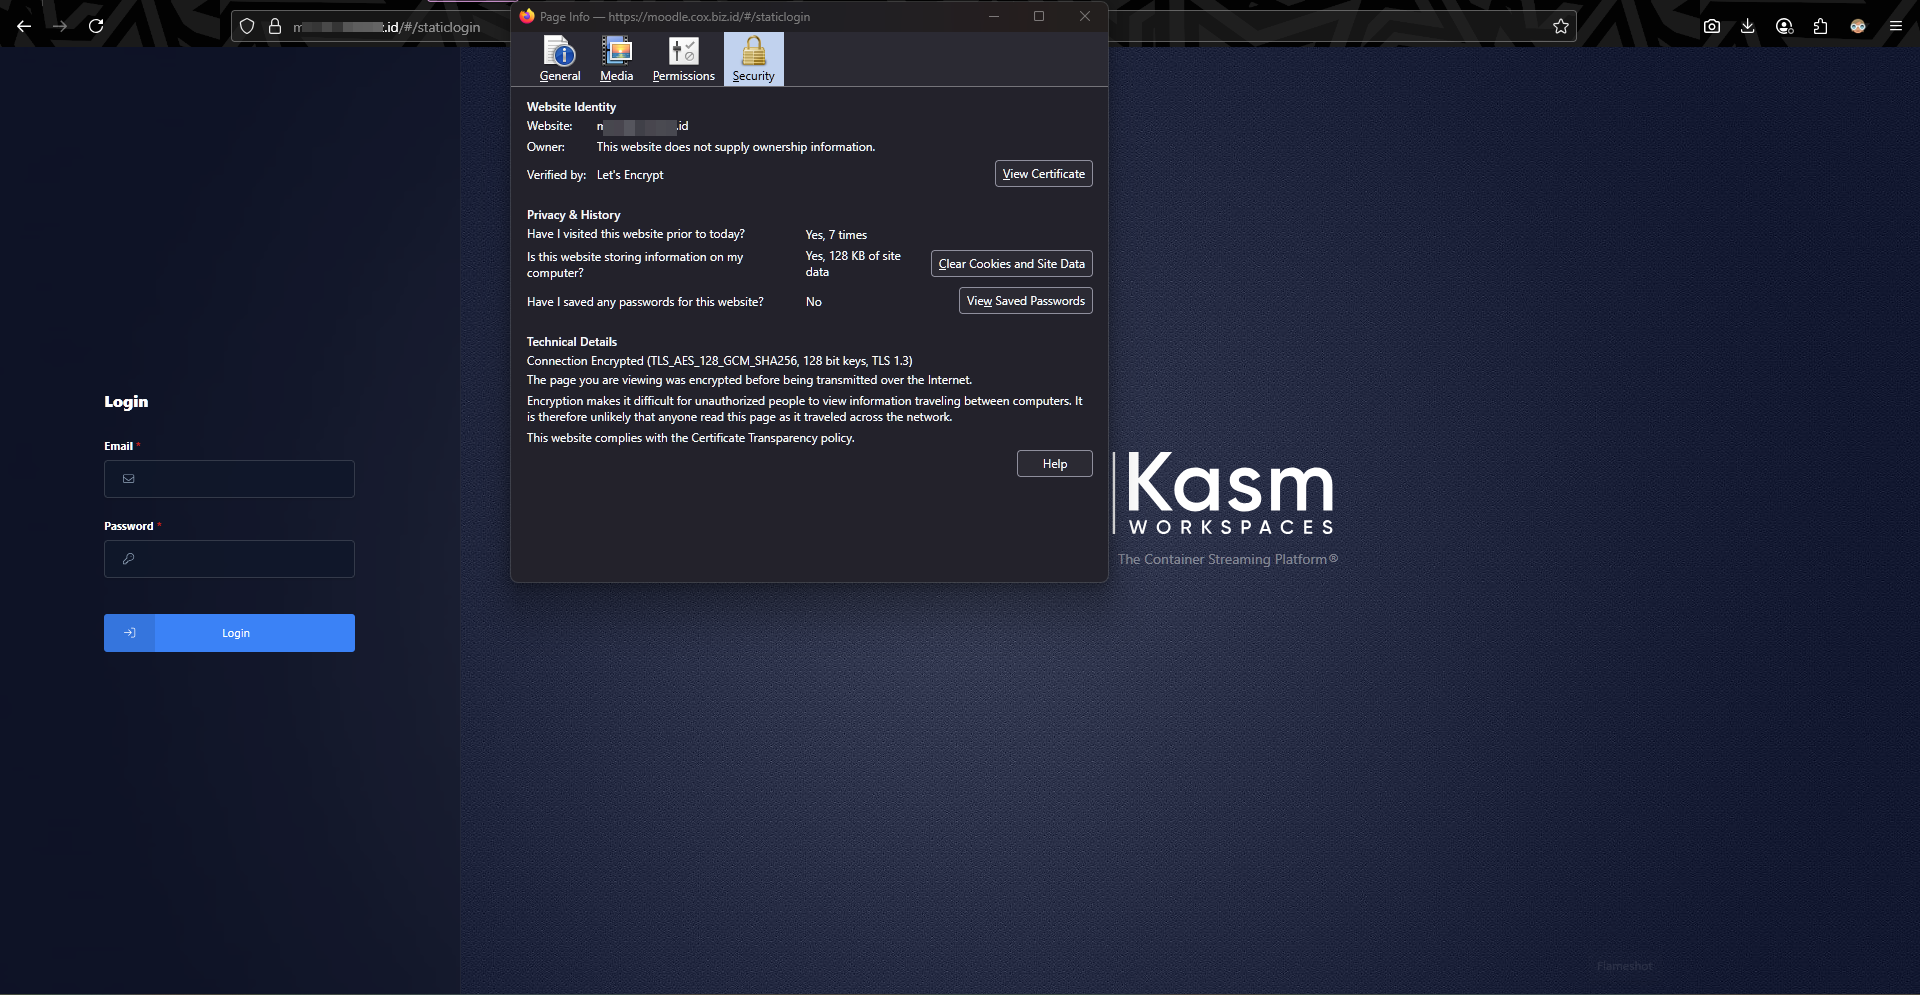Screen dimensions: 1920x995
Task: Open the Extensions puzzle icon
Action: [x=1820, y=27]
